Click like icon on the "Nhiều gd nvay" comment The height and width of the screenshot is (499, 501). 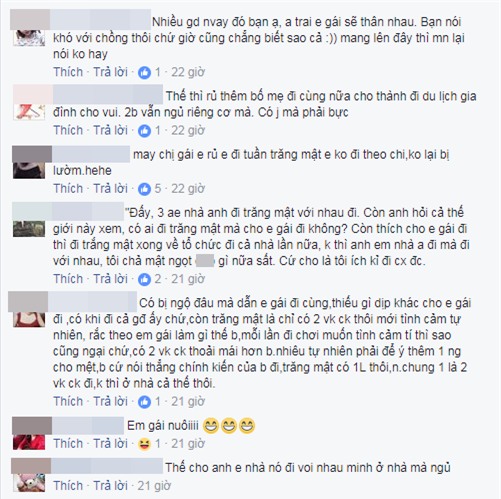pos(144,72)
